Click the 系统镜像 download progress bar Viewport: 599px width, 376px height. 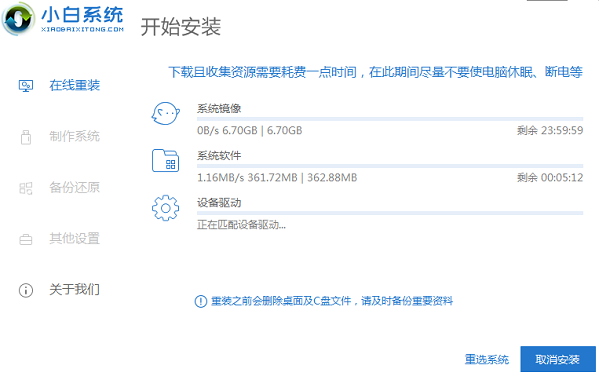click(x=390, y=119)
